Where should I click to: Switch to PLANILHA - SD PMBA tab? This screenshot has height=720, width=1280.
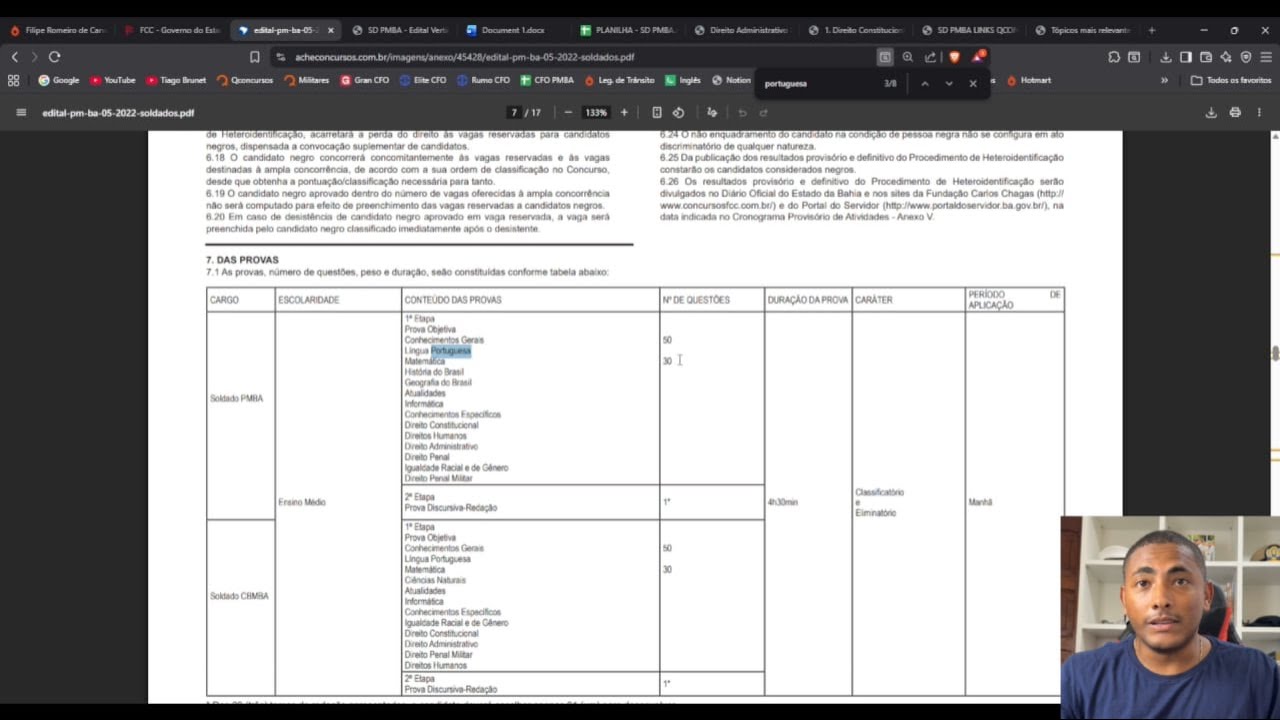click(628, 30)
